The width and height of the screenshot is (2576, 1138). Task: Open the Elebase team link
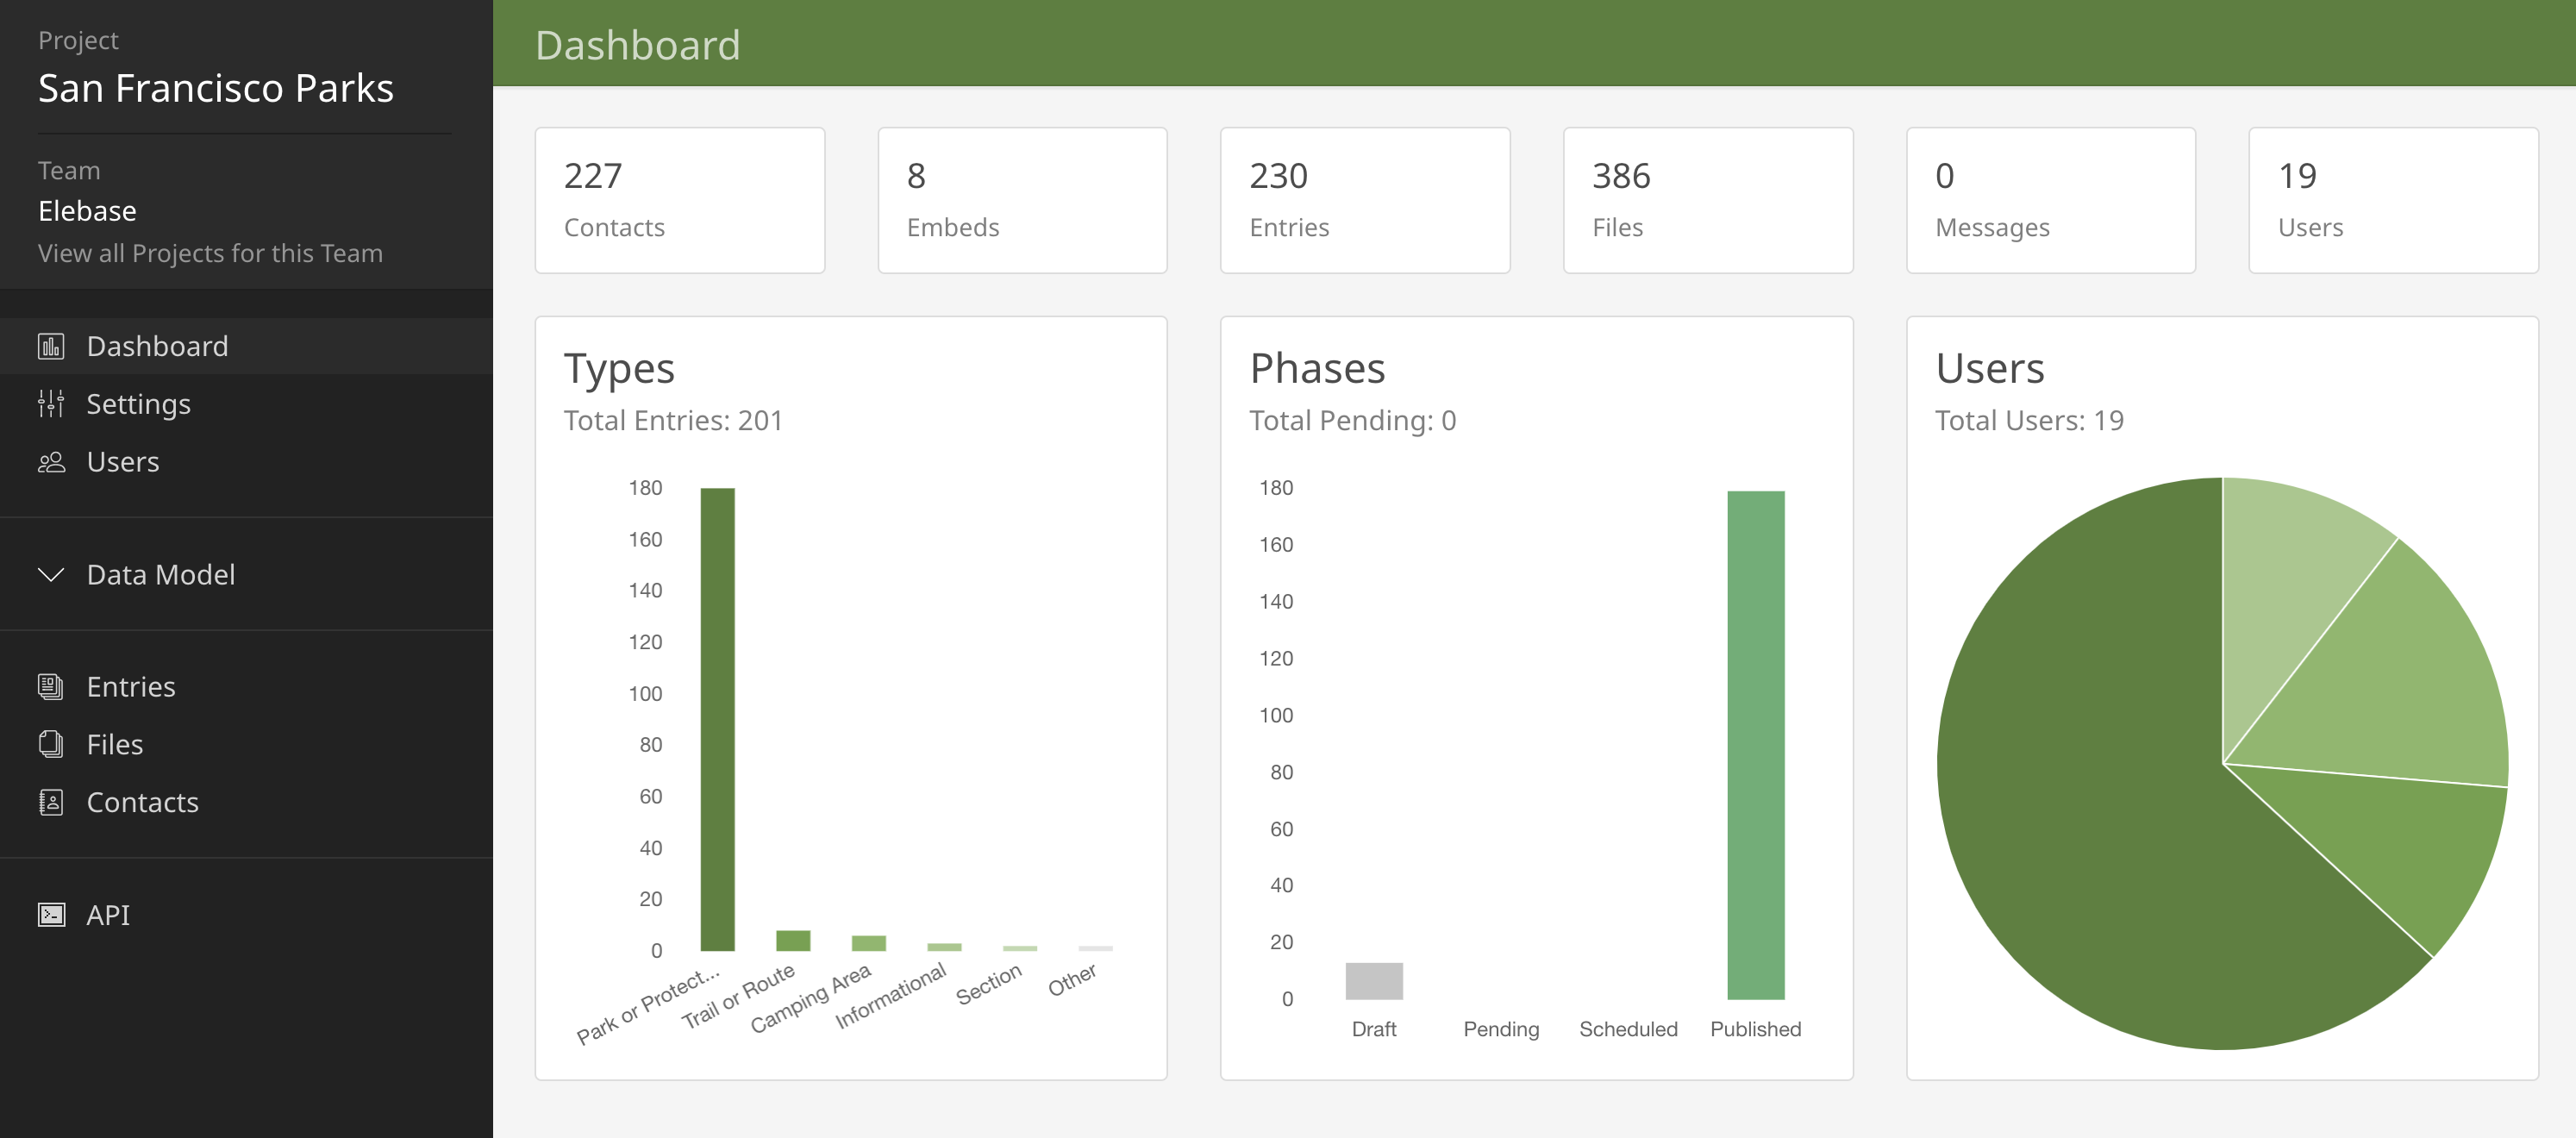87,211
